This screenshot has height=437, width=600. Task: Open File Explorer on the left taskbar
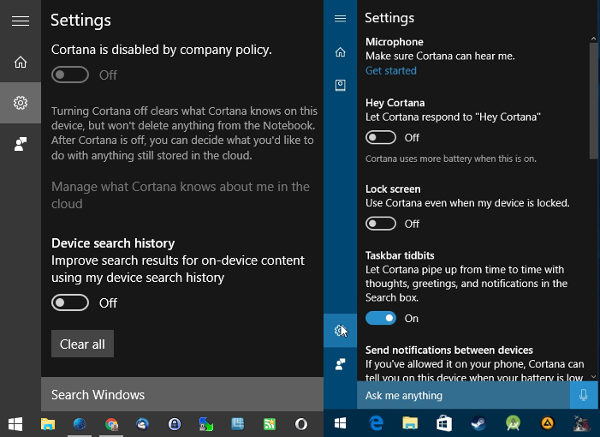[48, 424]
